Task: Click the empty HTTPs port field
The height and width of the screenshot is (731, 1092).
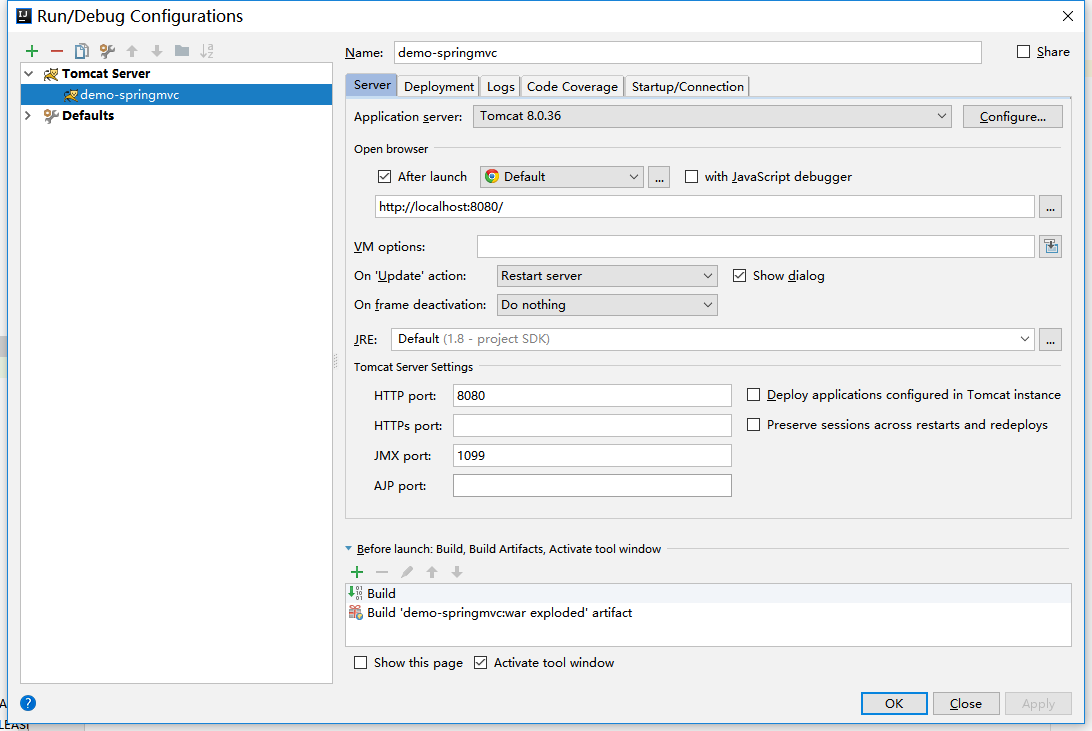Action: click(x=592, y=425)
